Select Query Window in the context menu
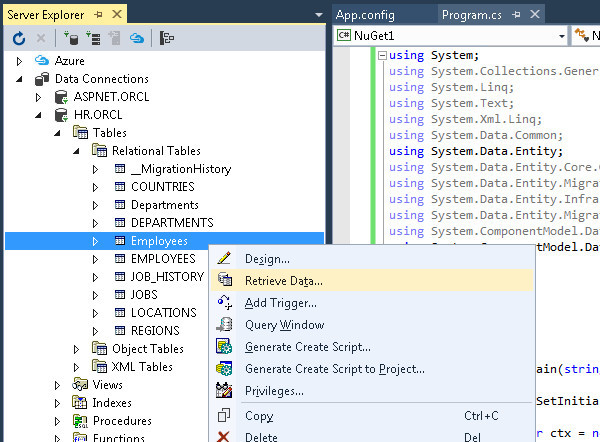Viewport: 600px width, 442px height. coord(284,325)
